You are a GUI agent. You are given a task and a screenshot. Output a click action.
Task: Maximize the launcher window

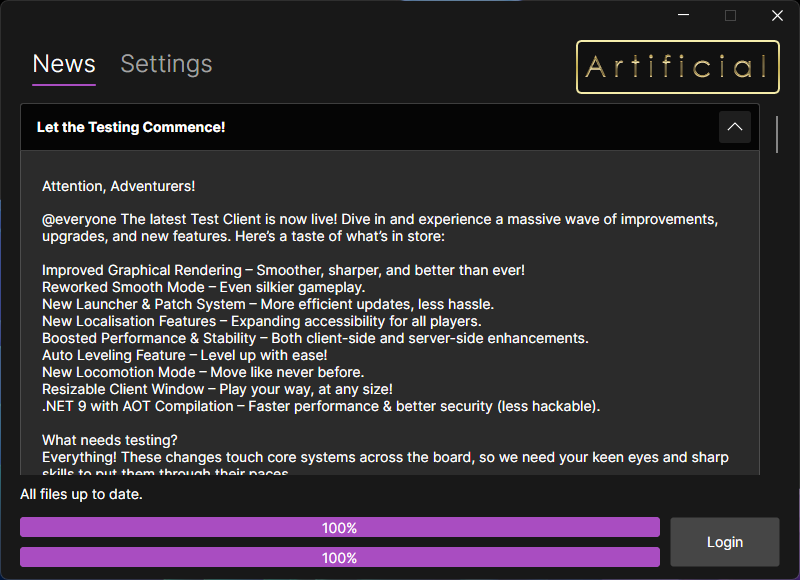pyautogui.click(x=730, y=15)
